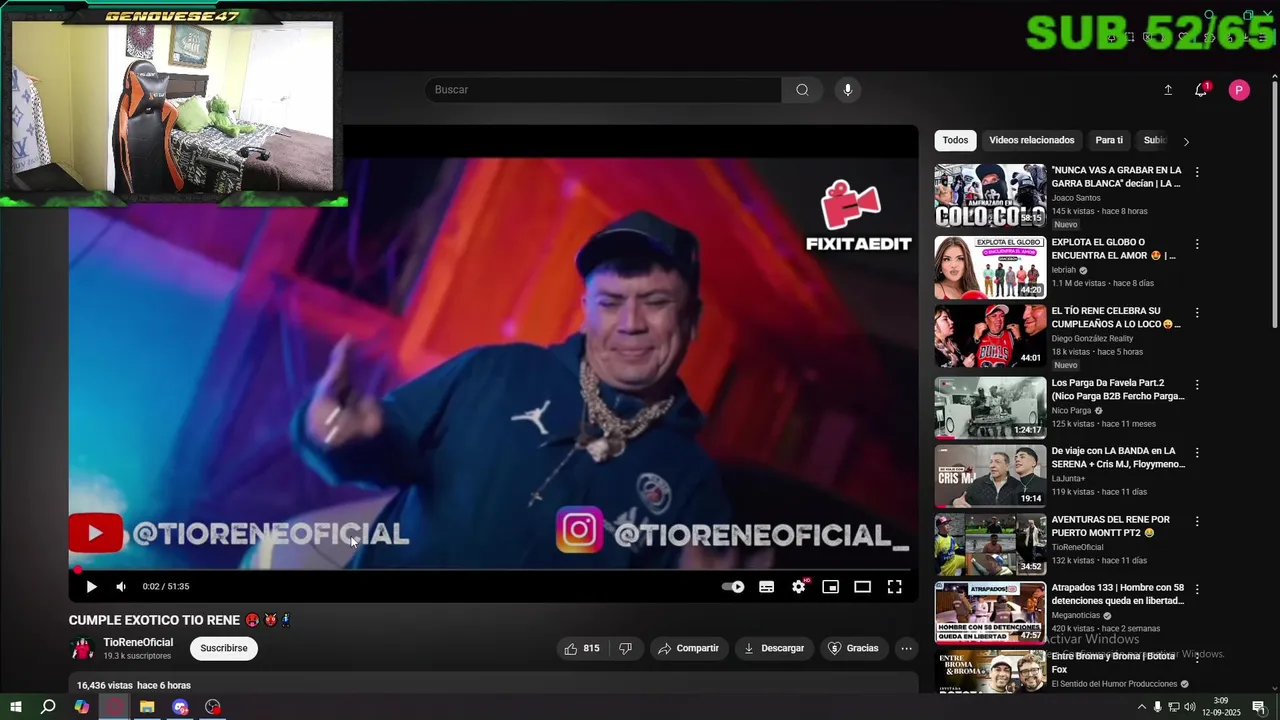Open the Los Parga Da Favela thumbnail
Viewport: 1280px width, 720px height.
[990, 408]
